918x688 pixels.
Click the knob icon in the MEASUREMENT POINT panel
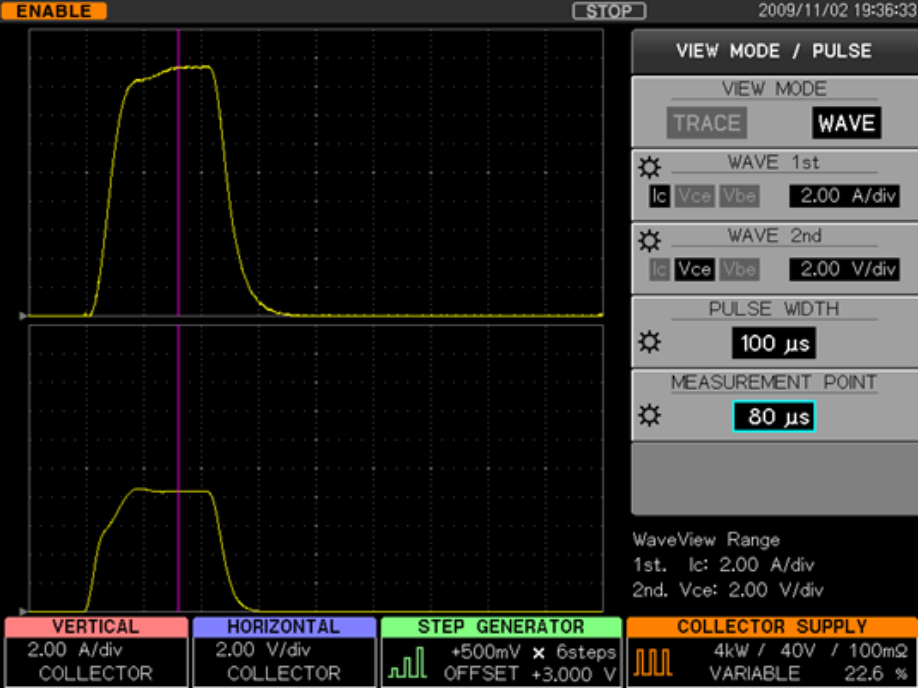click(x=649, y=416)
